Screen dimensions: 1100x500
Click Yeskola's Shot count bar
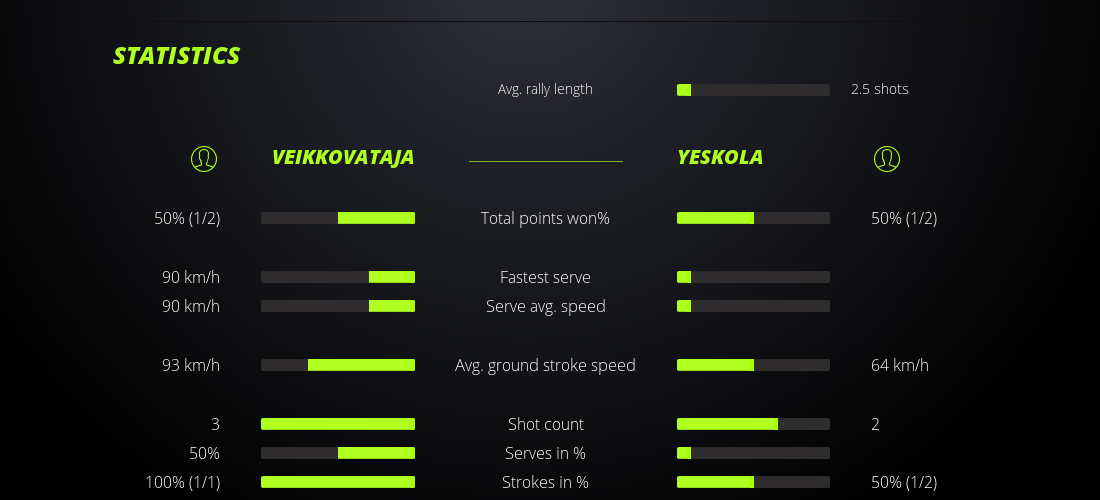tap(753, 424)
